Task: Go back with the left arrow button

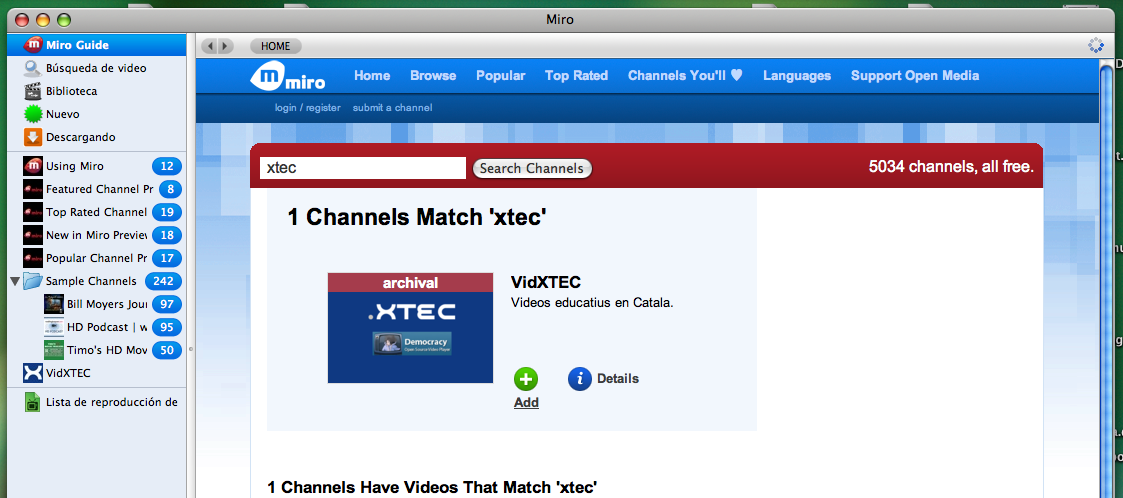Action: click(211, 46)
